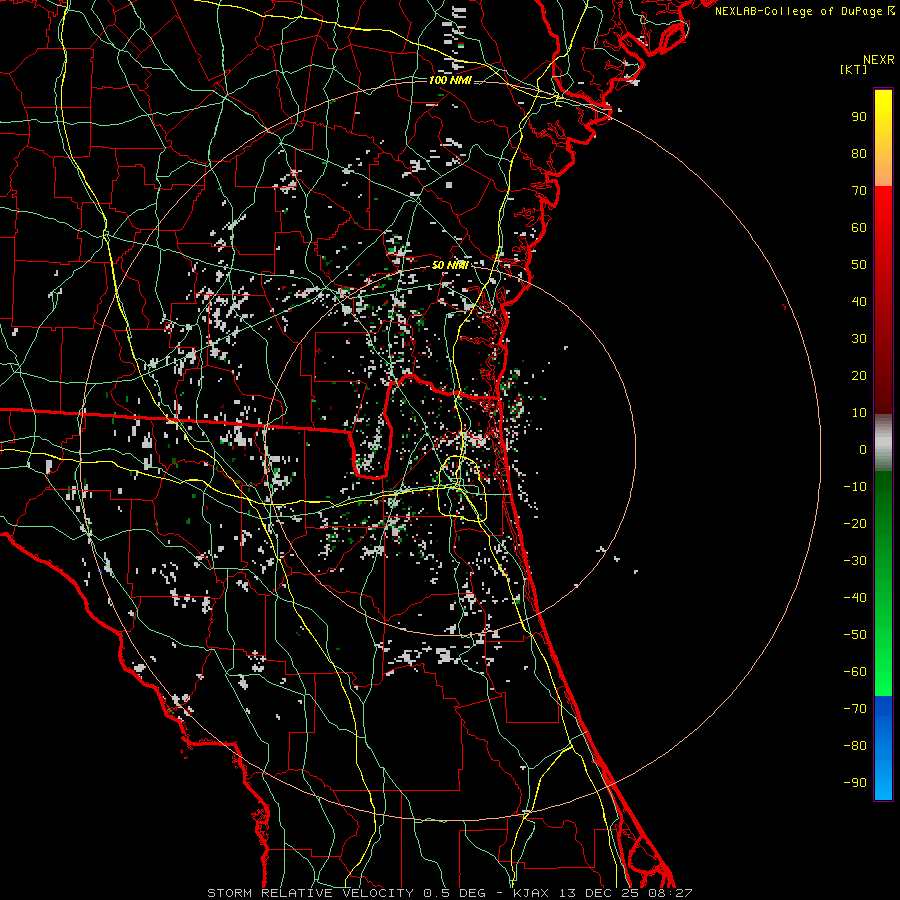The width and height of the screenshot is (900, 900).
Task: Click the -10 value on velocity scale
Action: point(855,487)
